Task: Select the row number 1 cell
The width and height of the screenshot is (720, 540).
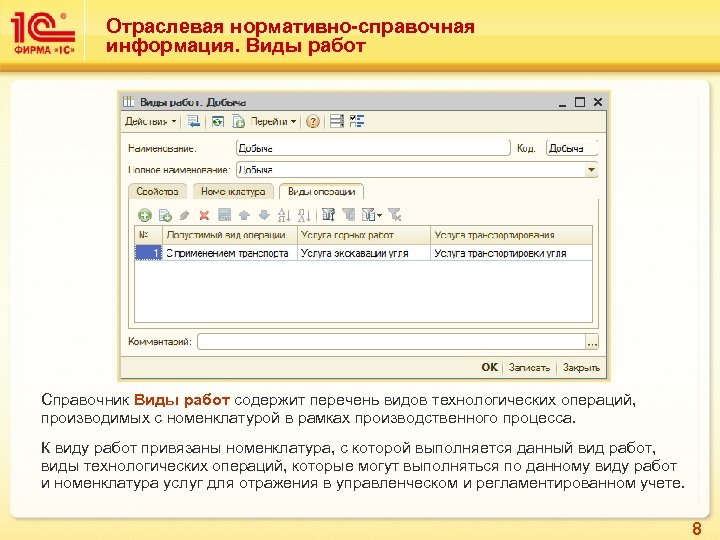Action: (148, 253)
